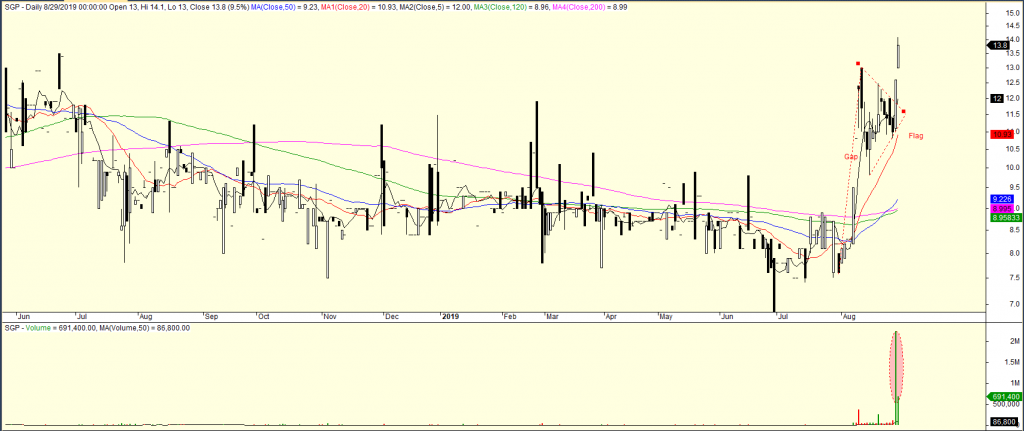
Task: Click the black 13.8 last price tag
Action: (999, 45)
